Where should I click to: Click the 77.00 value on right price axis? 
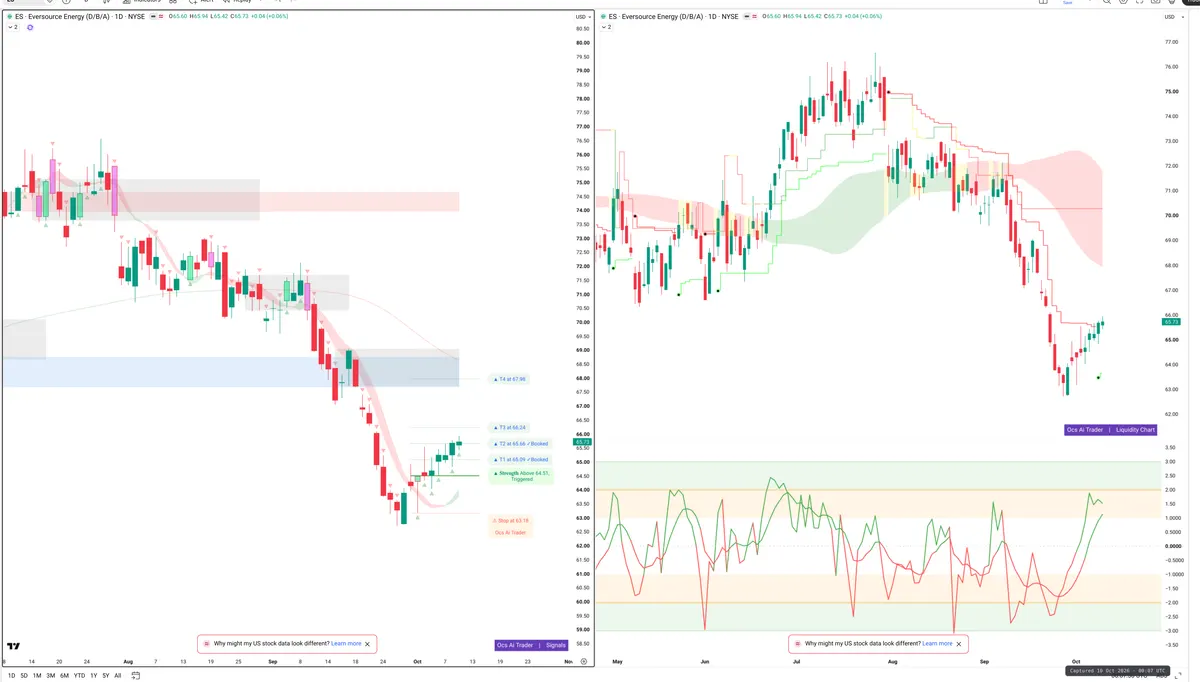[1172, 43]
